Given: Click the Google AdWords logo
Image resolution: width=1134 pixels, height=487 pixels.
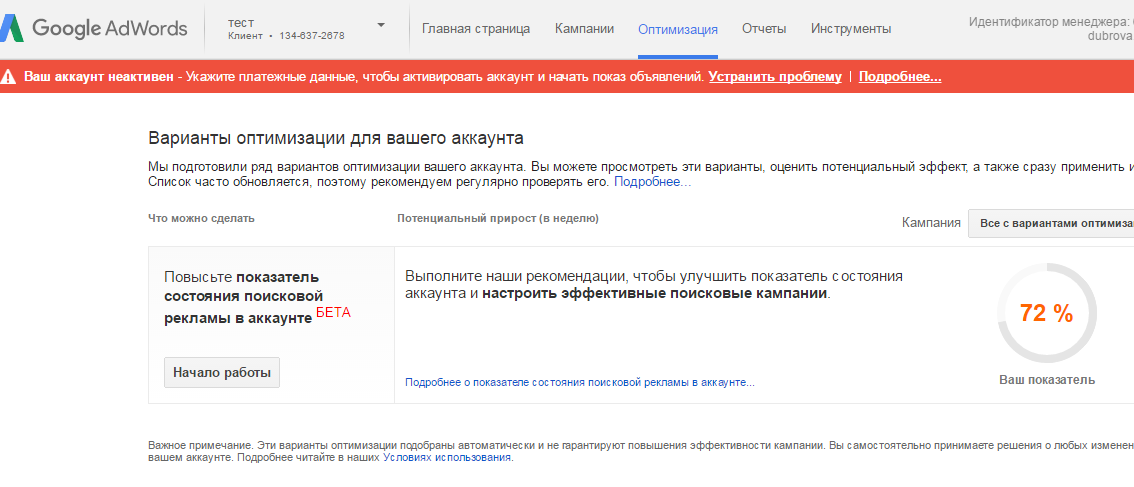Looking at the screenshot, I should click(x=95, y=28).
